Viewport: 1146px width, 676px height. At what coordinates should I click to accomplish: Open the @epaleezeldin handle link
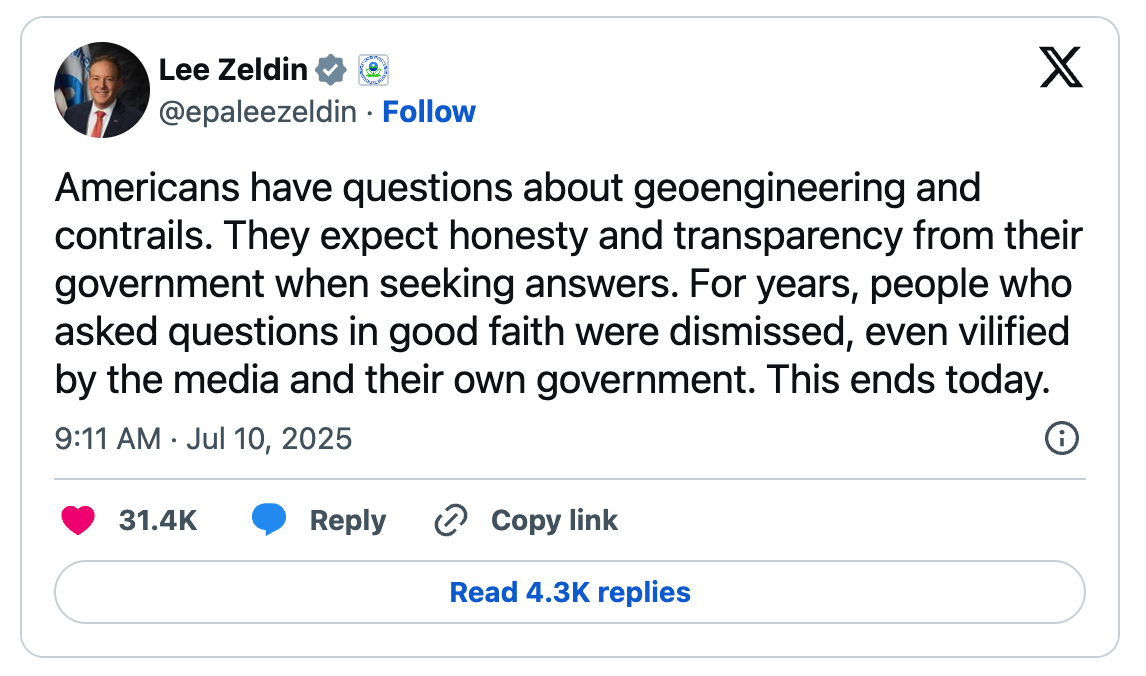tap(257, 112)
